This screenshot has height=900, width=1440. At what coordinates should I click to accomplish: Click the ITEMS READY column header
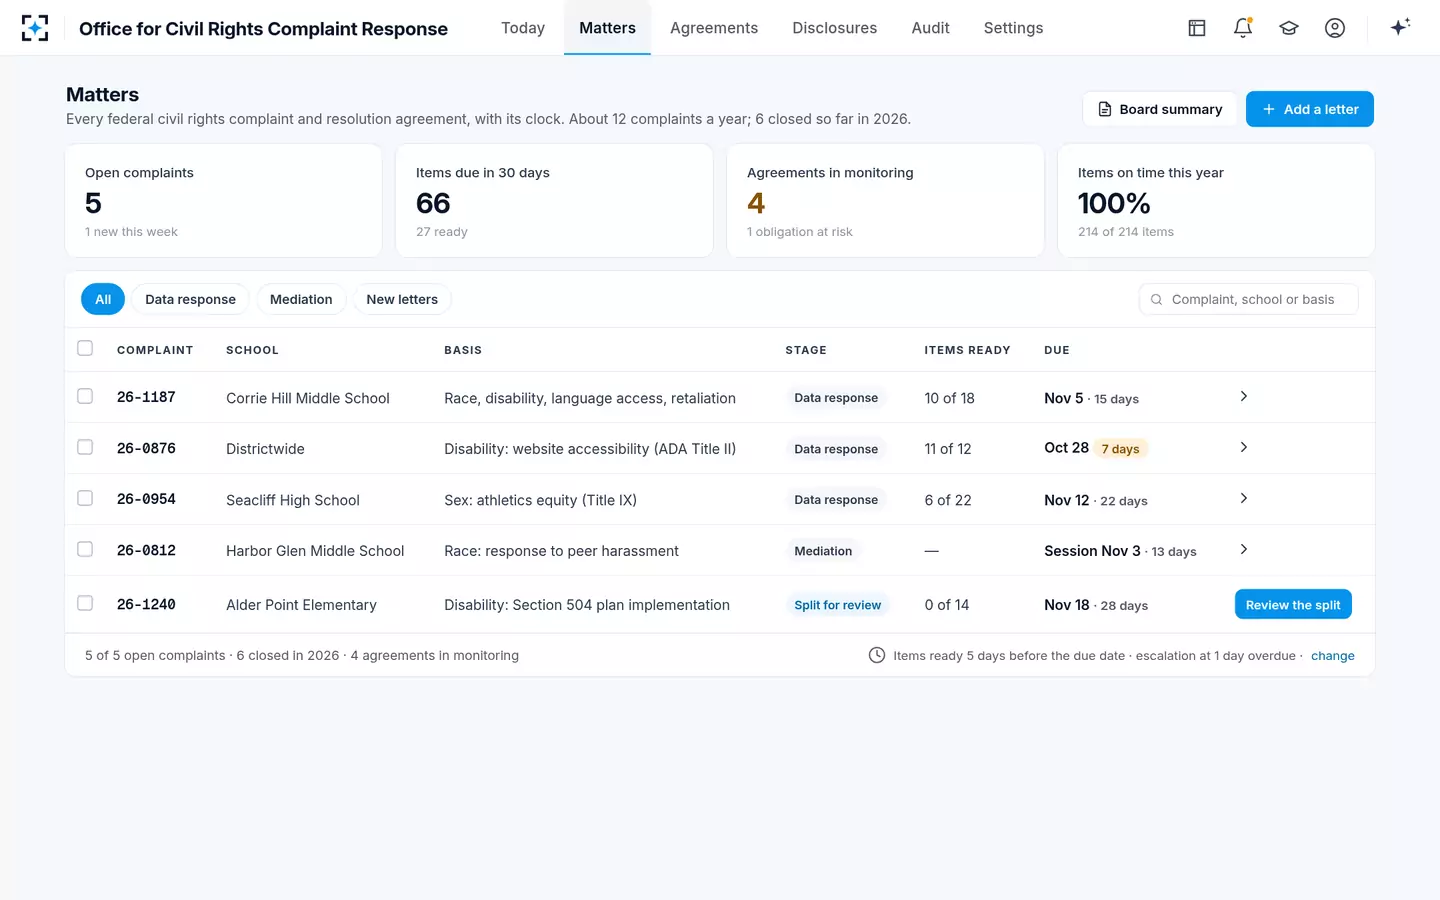click(967, 350)
